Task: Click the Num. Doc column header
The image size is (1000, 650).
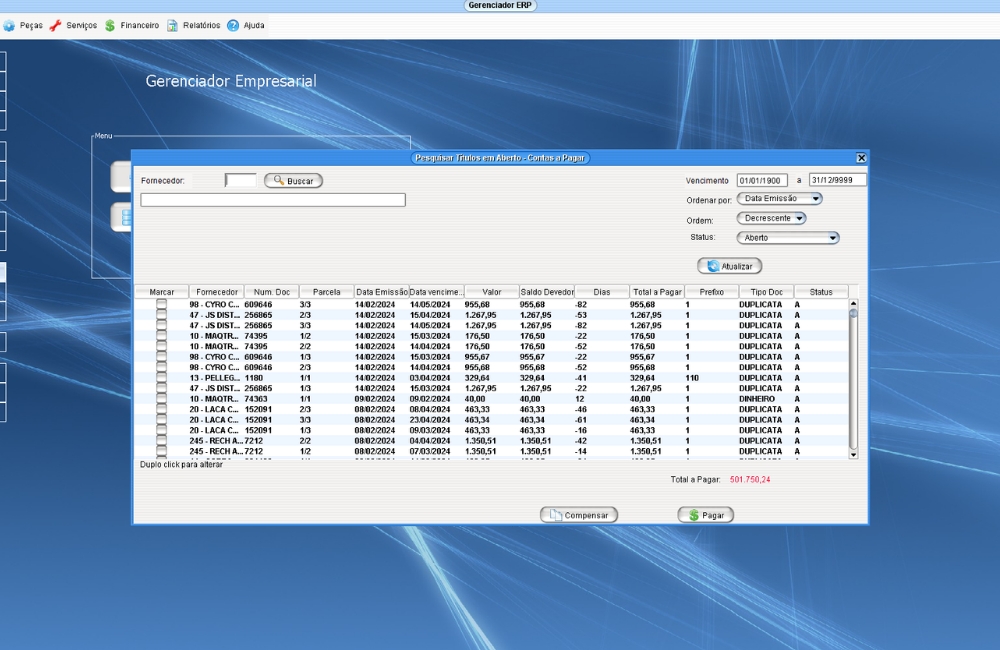Action: [x=272, y=292]
